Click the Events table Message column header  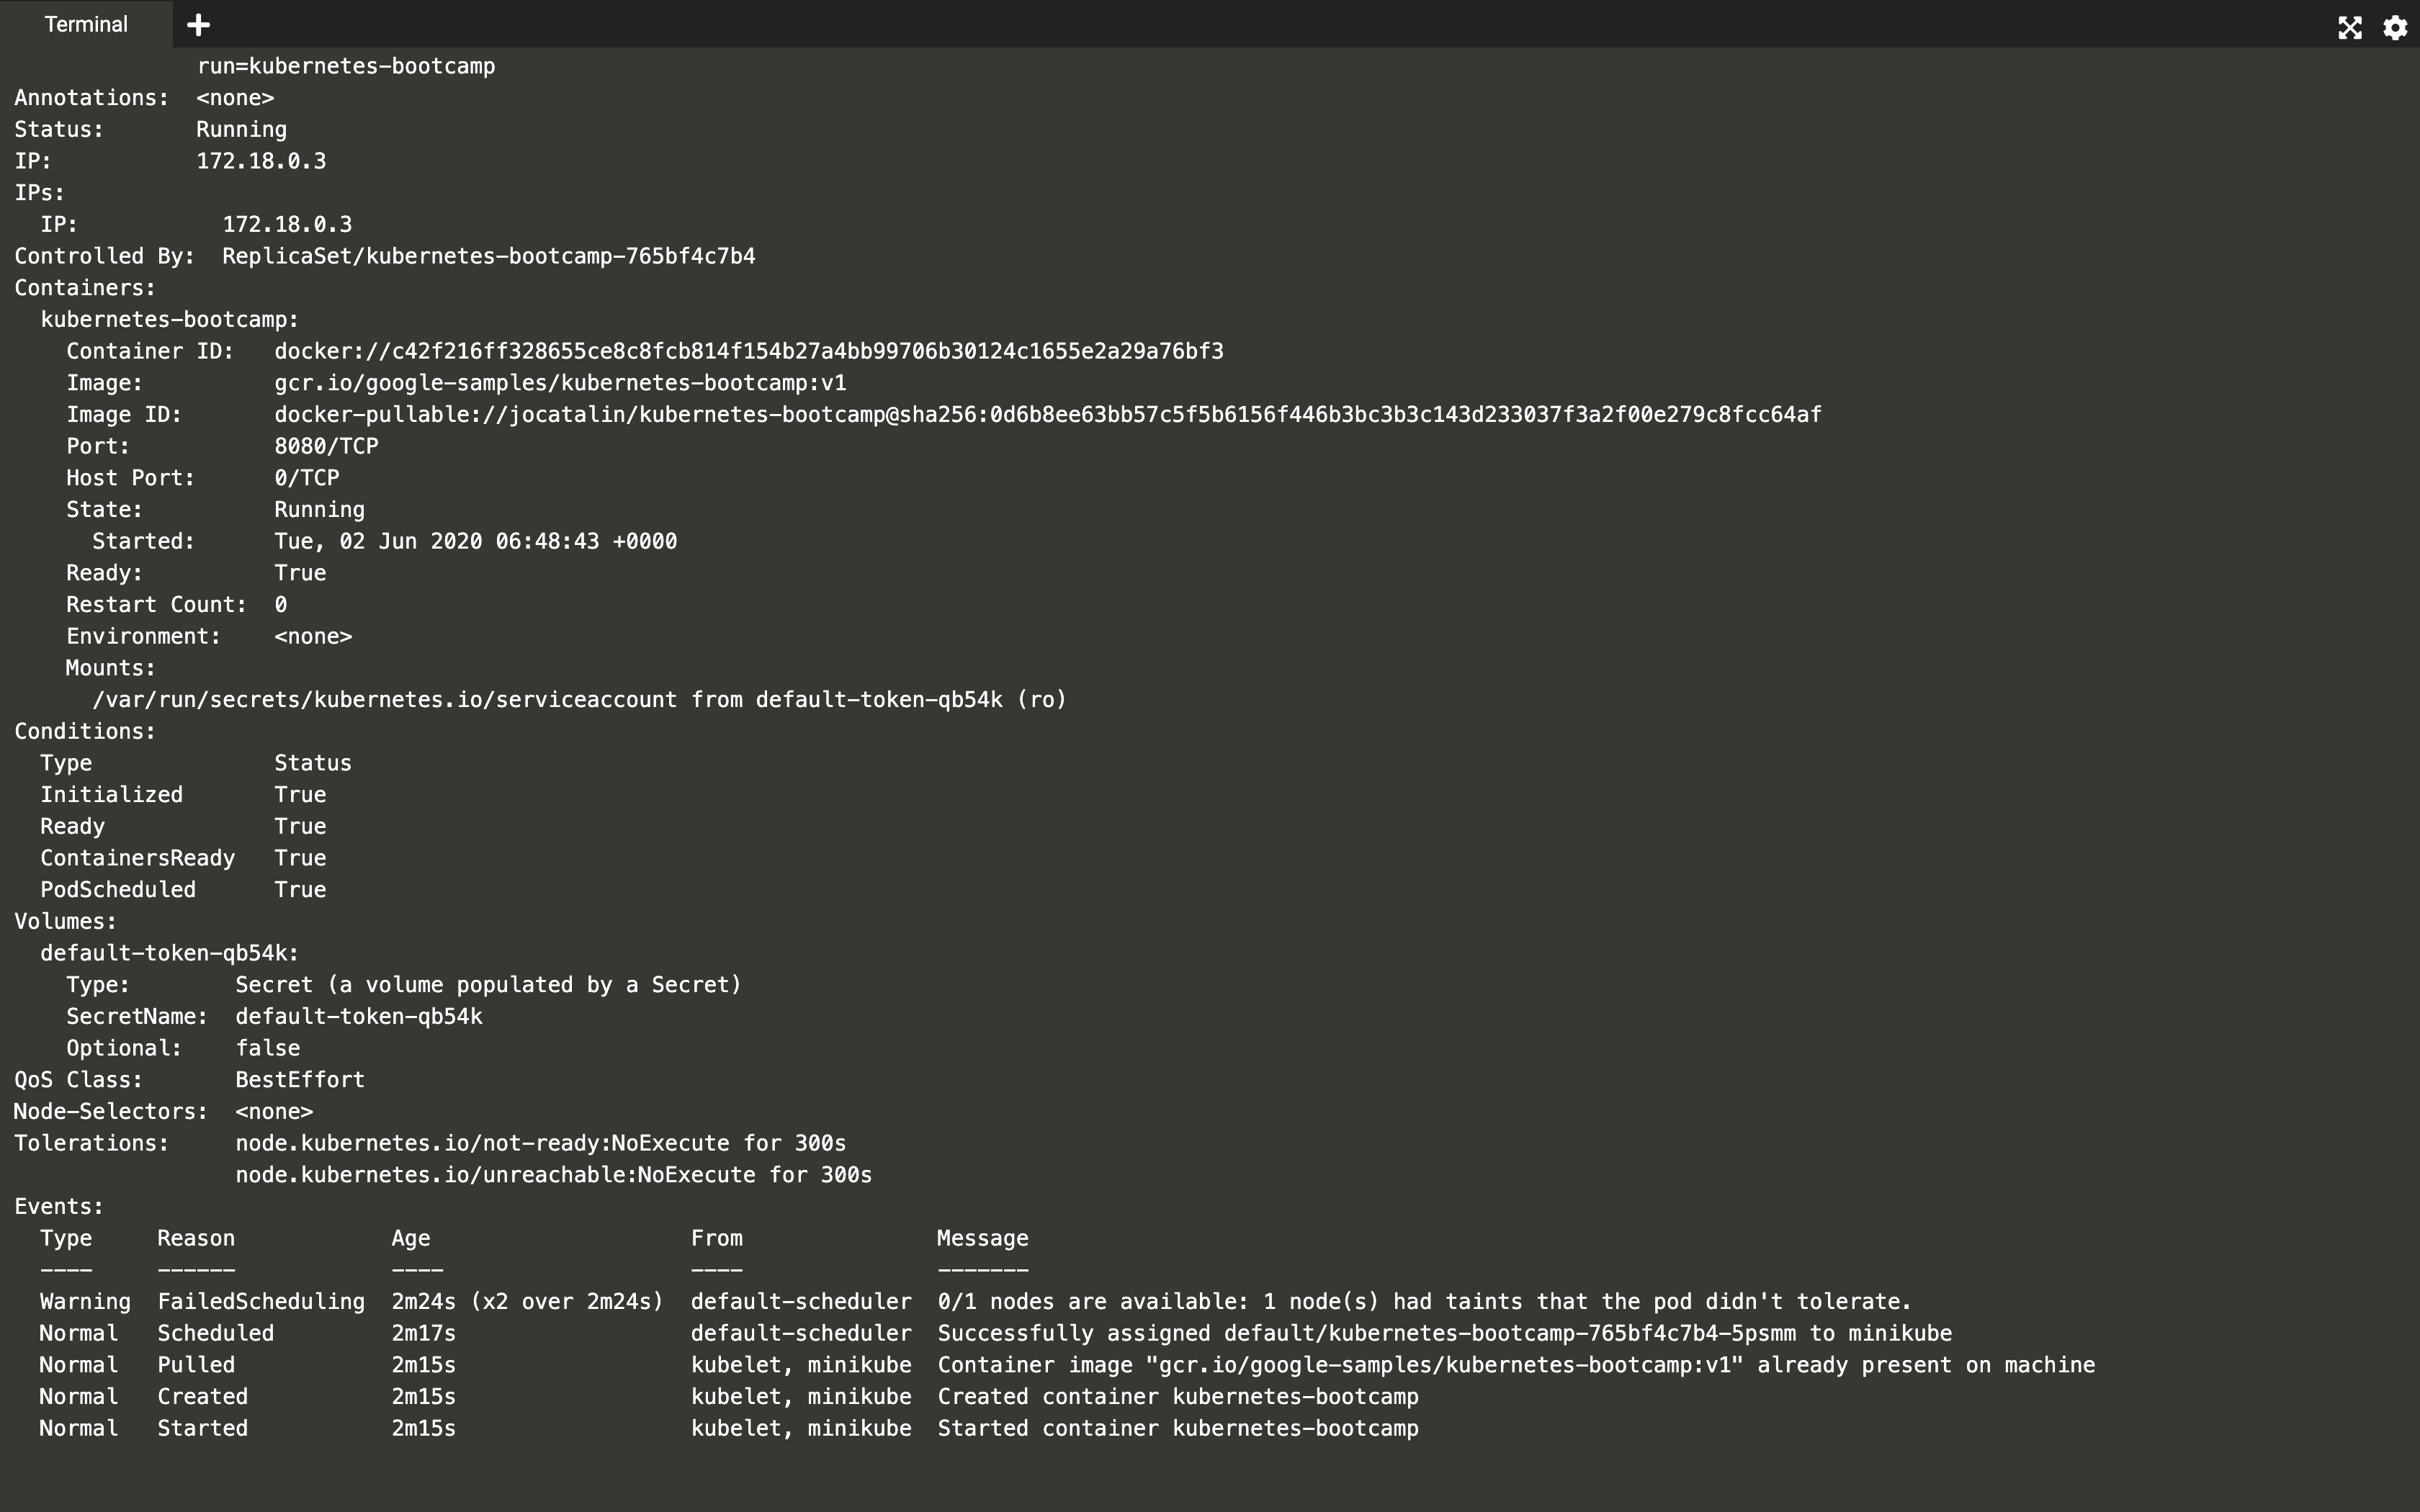coord(982,1238)
